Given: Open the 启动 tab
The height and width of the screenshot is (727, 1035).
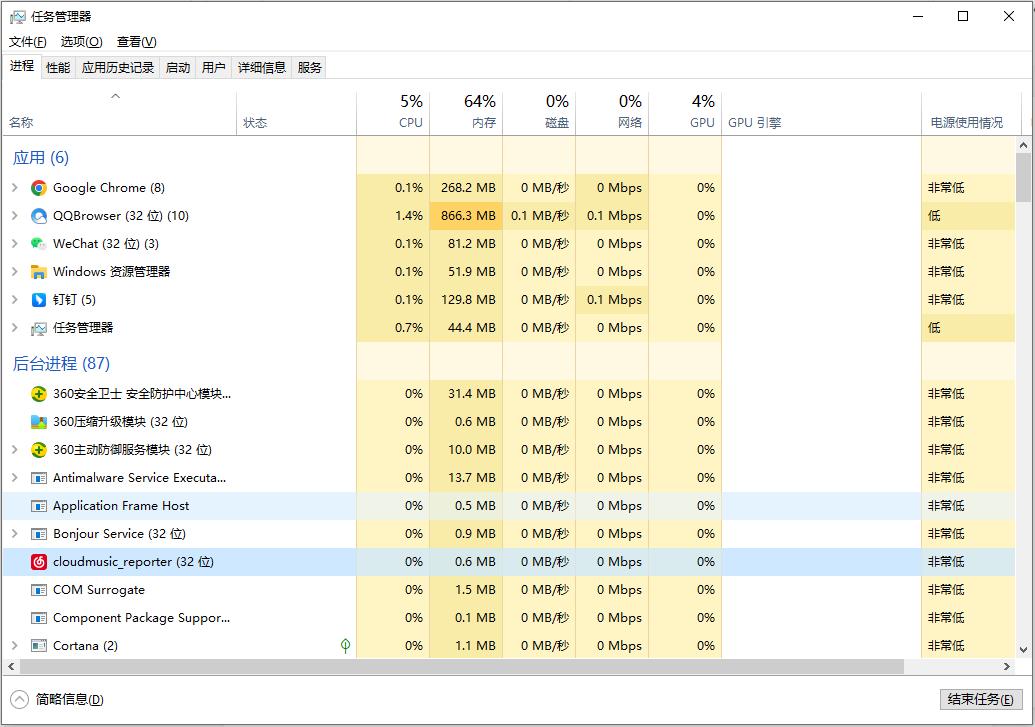Looking at the screenshot, I should pyautogui.click(x=177, y=67).
